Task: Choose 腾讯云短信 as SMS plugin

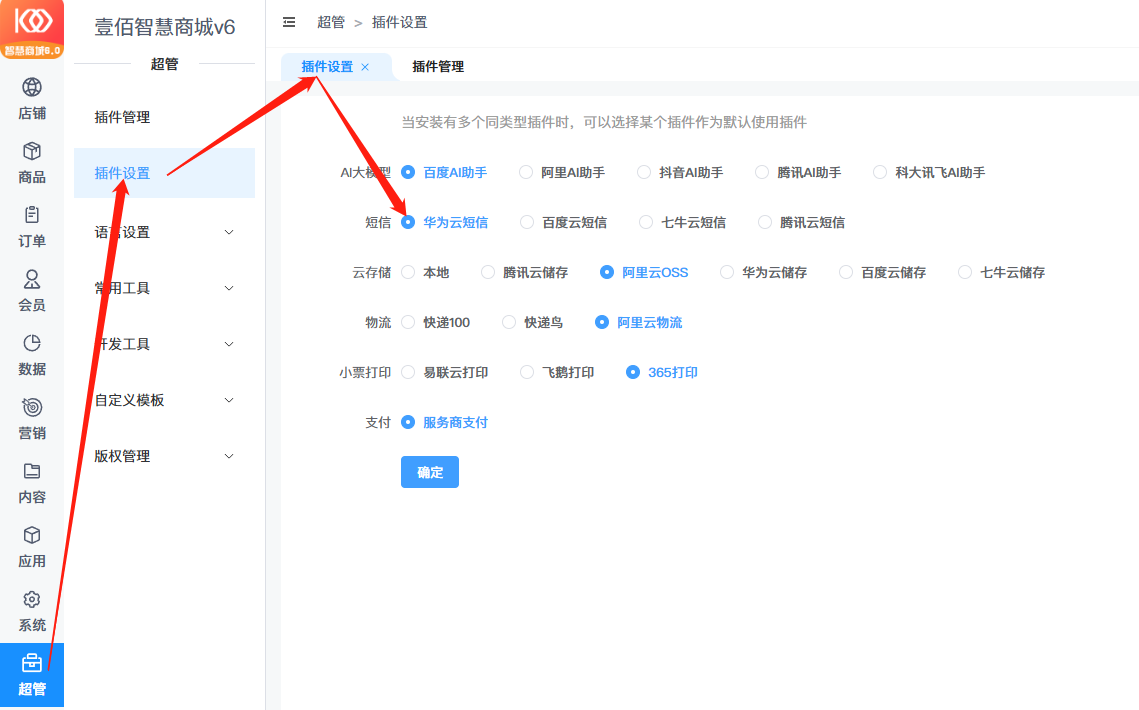Action: click(765, 222)
